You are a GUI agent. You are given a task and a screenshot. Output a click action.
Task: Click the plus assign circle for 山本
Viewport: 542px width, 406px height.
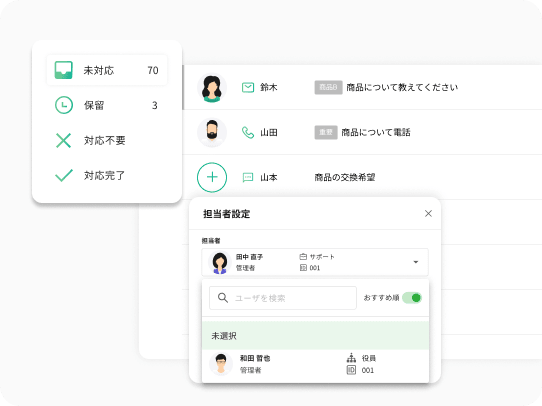coord(212,177)
